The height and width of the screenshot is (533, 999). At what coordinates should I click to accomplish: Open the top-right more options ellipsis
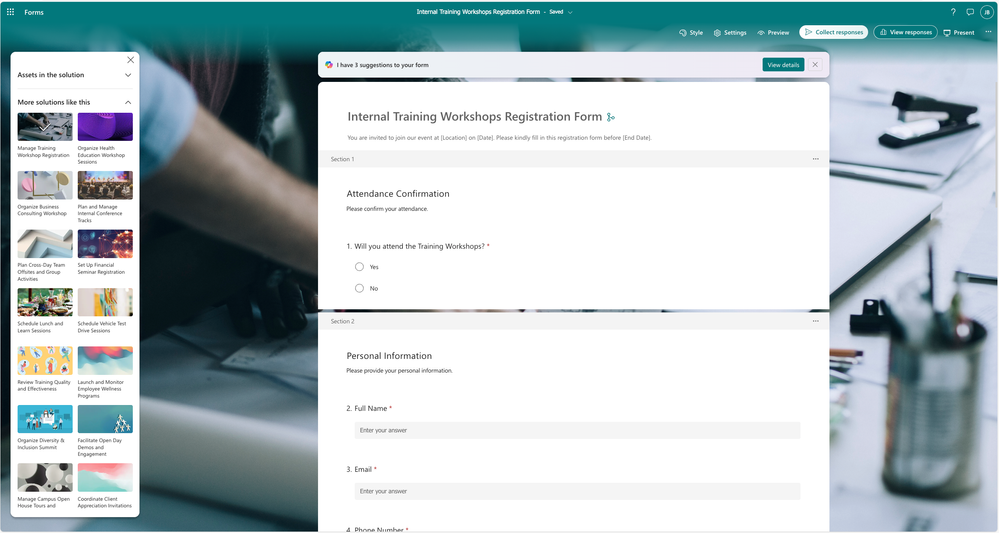989,32
